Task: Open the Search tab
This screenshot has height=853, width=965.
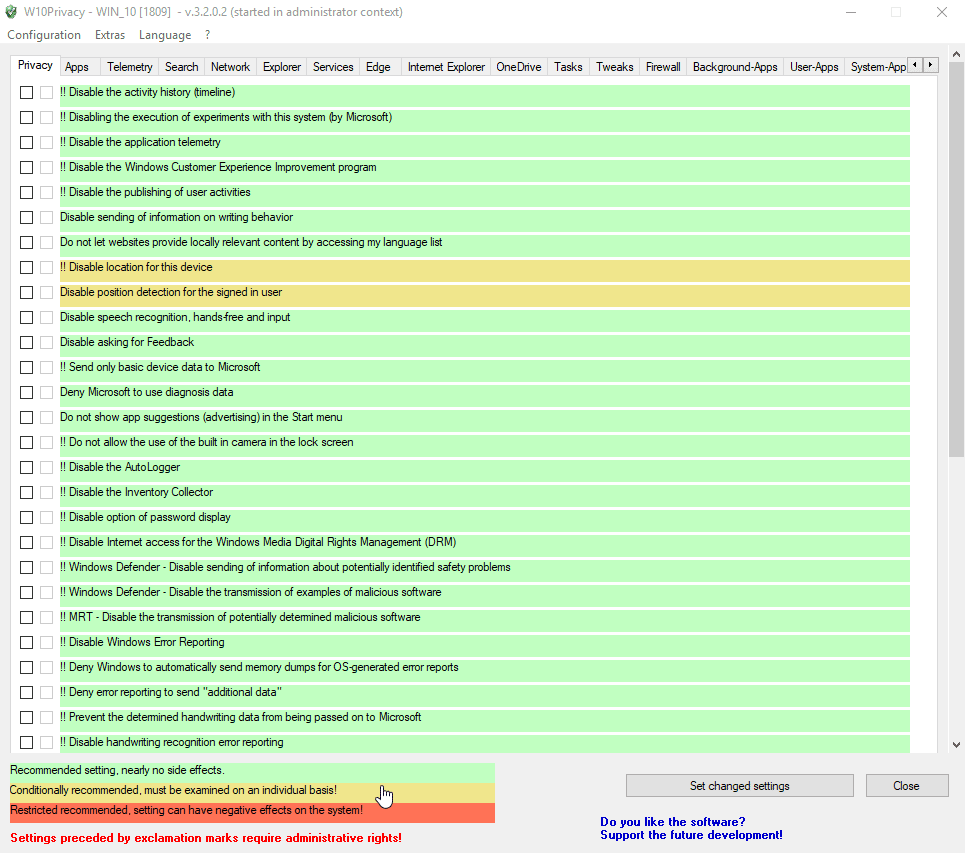Action: coord(182,67)
